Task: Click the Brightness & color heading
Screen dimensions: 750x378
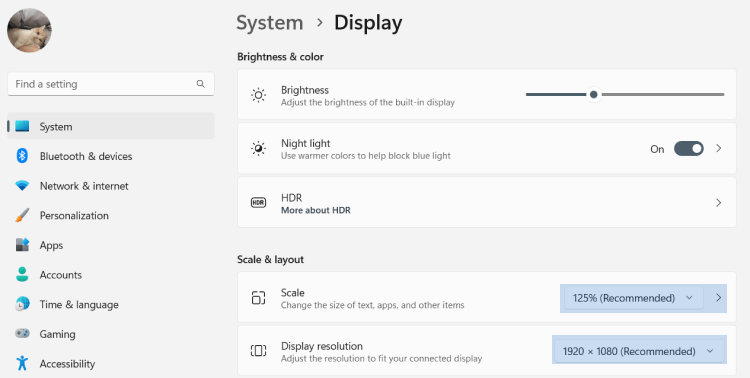Action: coord(280,57)
